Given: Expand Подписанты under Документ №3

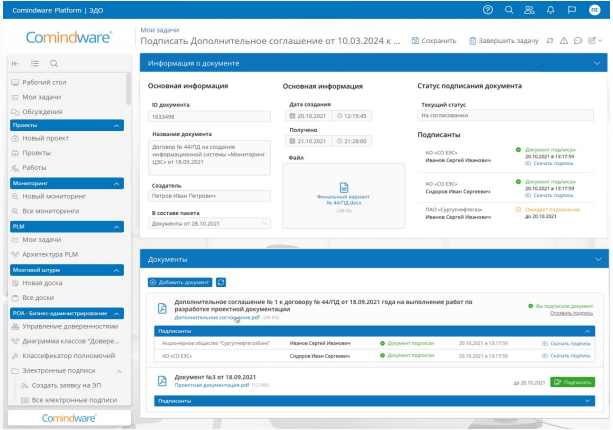Looking at the screenshot, I should point(587,400).
